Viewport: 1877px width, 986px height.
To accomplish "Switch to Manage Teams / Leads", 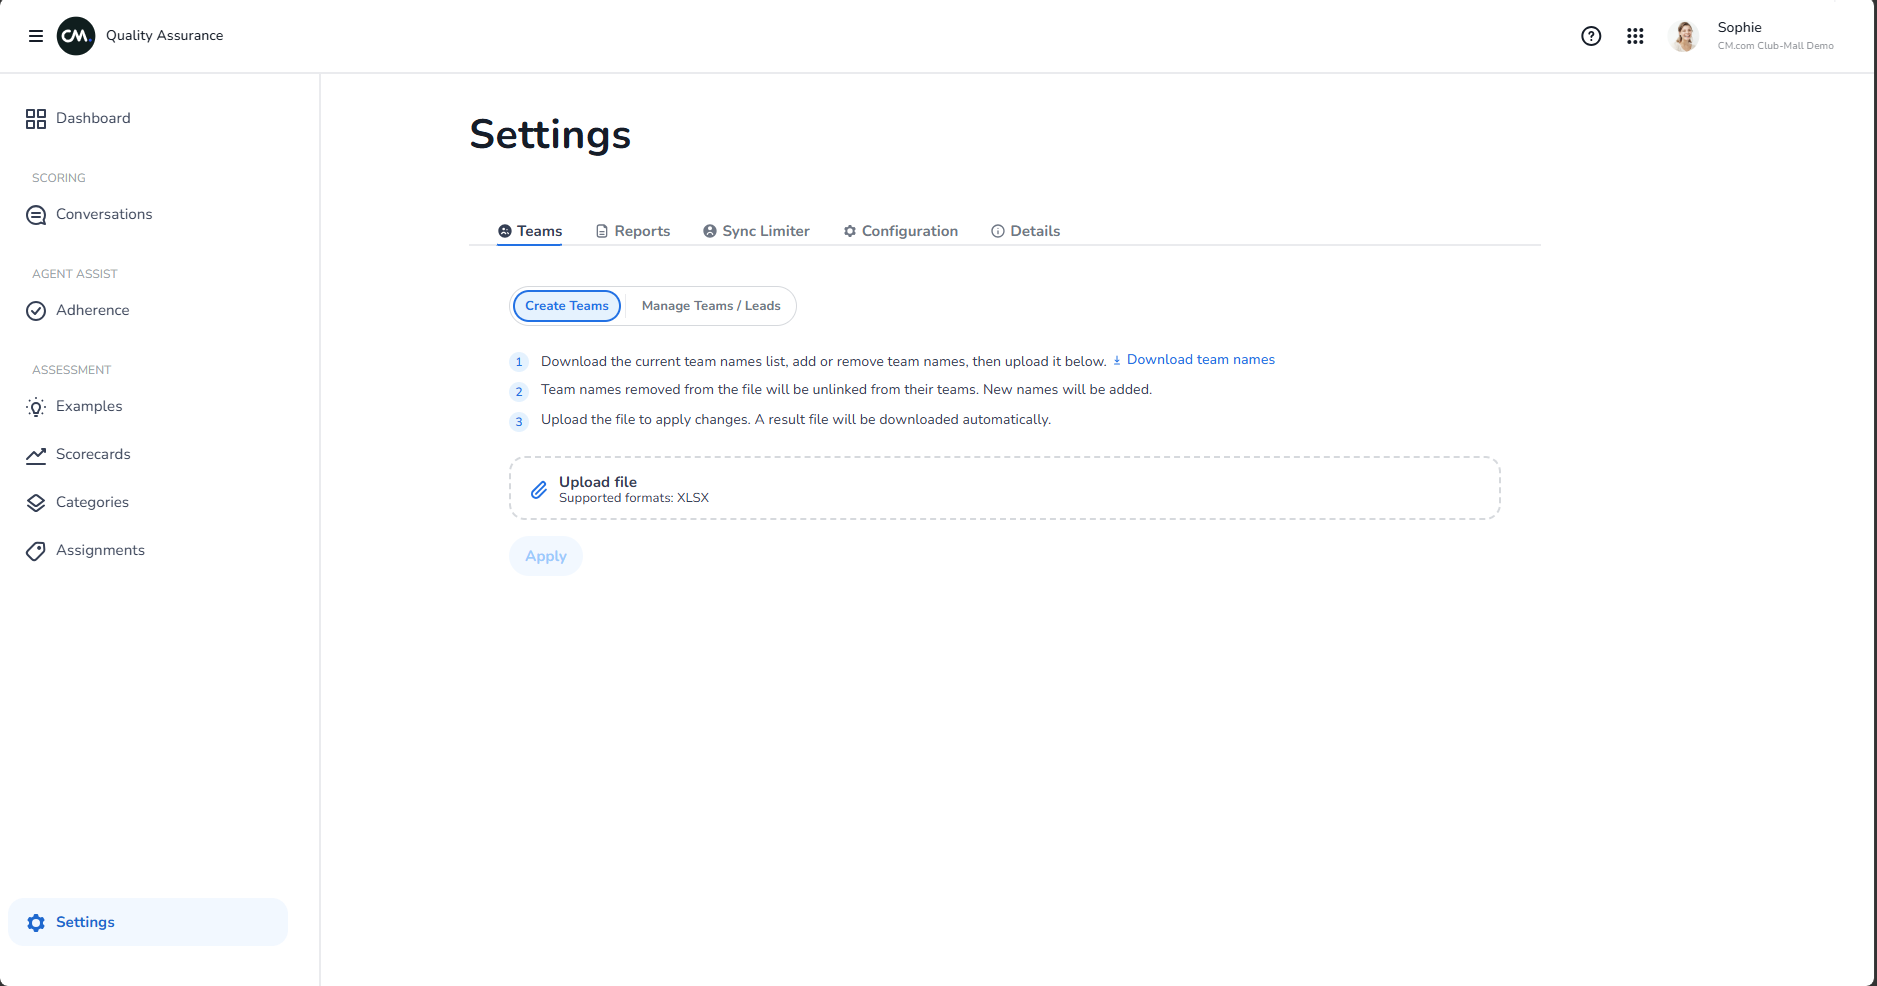I will coord(711,306).
